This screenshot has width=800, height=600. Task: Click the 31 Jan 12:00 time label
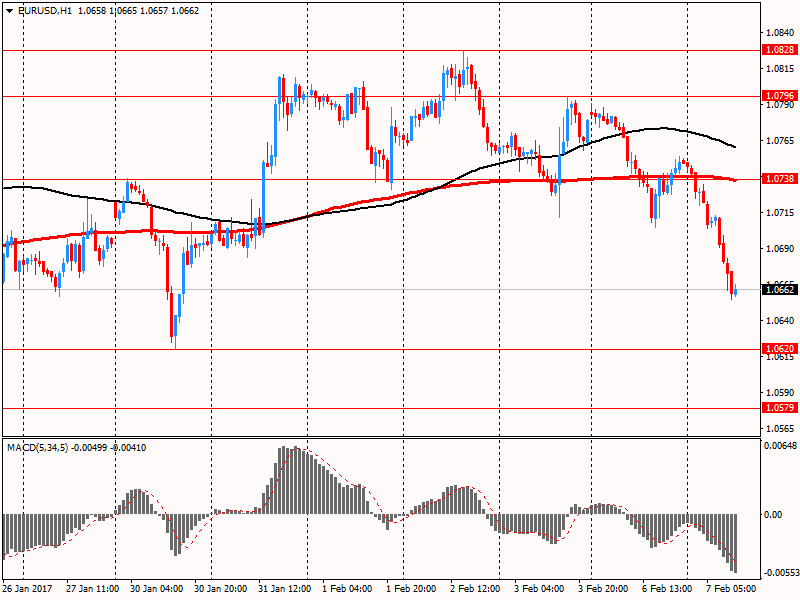click(x=285, y=588)
